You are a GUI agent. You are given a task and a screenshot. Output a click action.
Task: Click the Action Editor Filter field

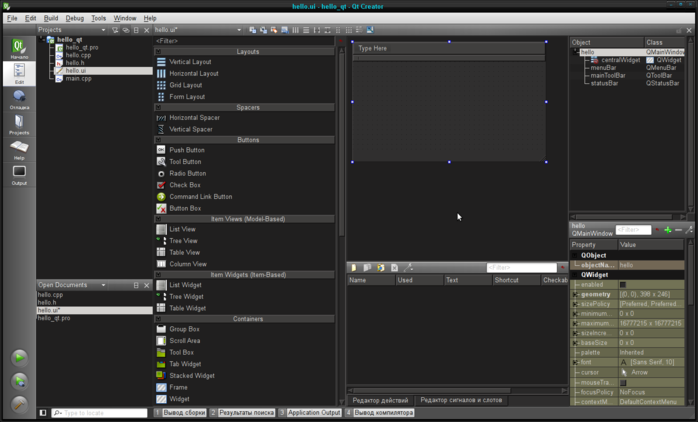tap(521, 268)
